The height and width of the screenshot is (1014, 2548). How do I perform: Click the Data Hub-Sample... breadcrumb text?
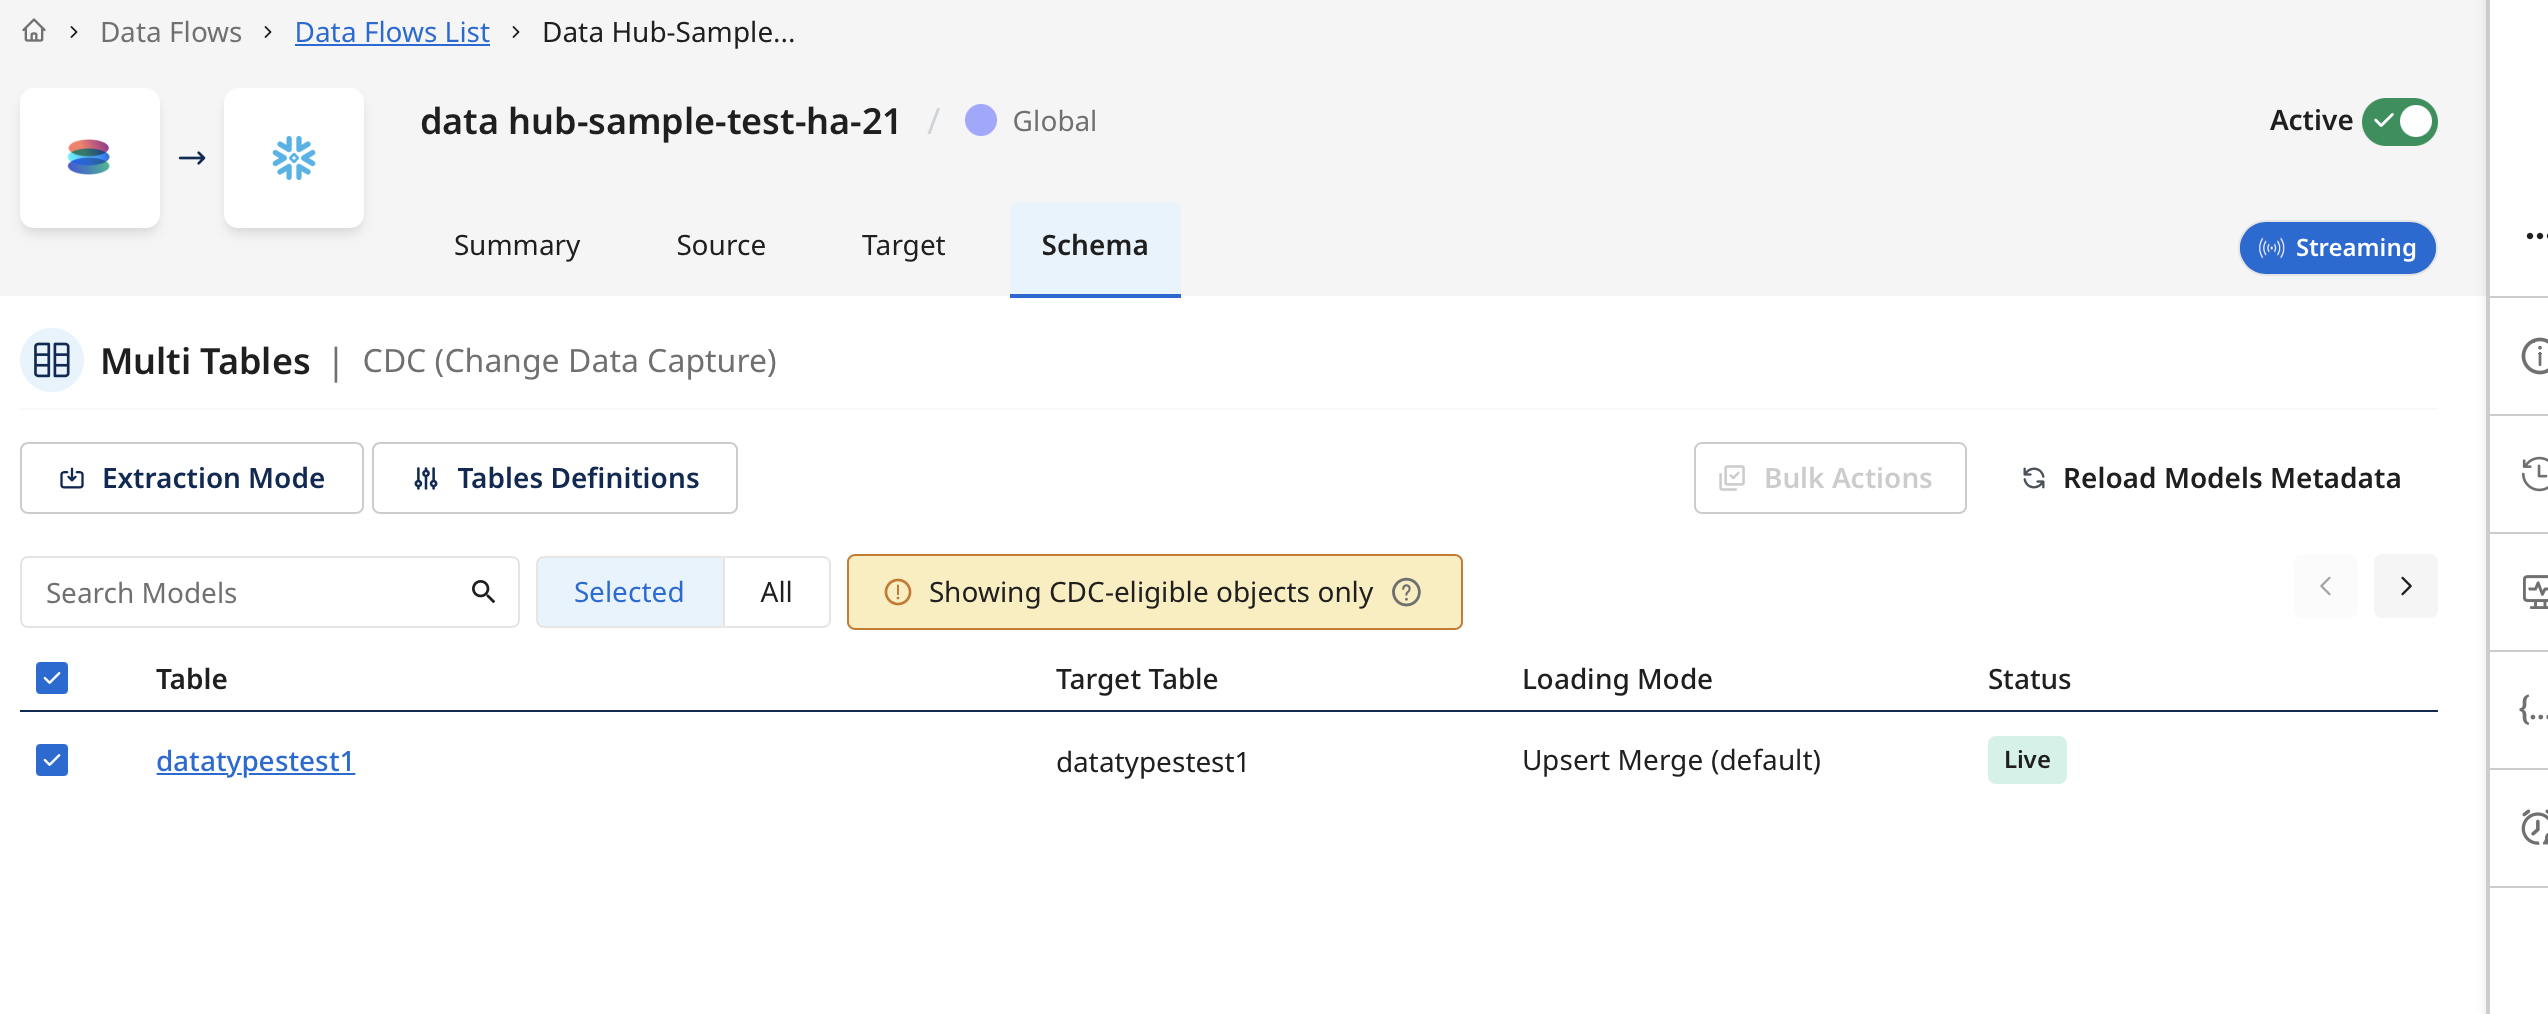[668, 32]
